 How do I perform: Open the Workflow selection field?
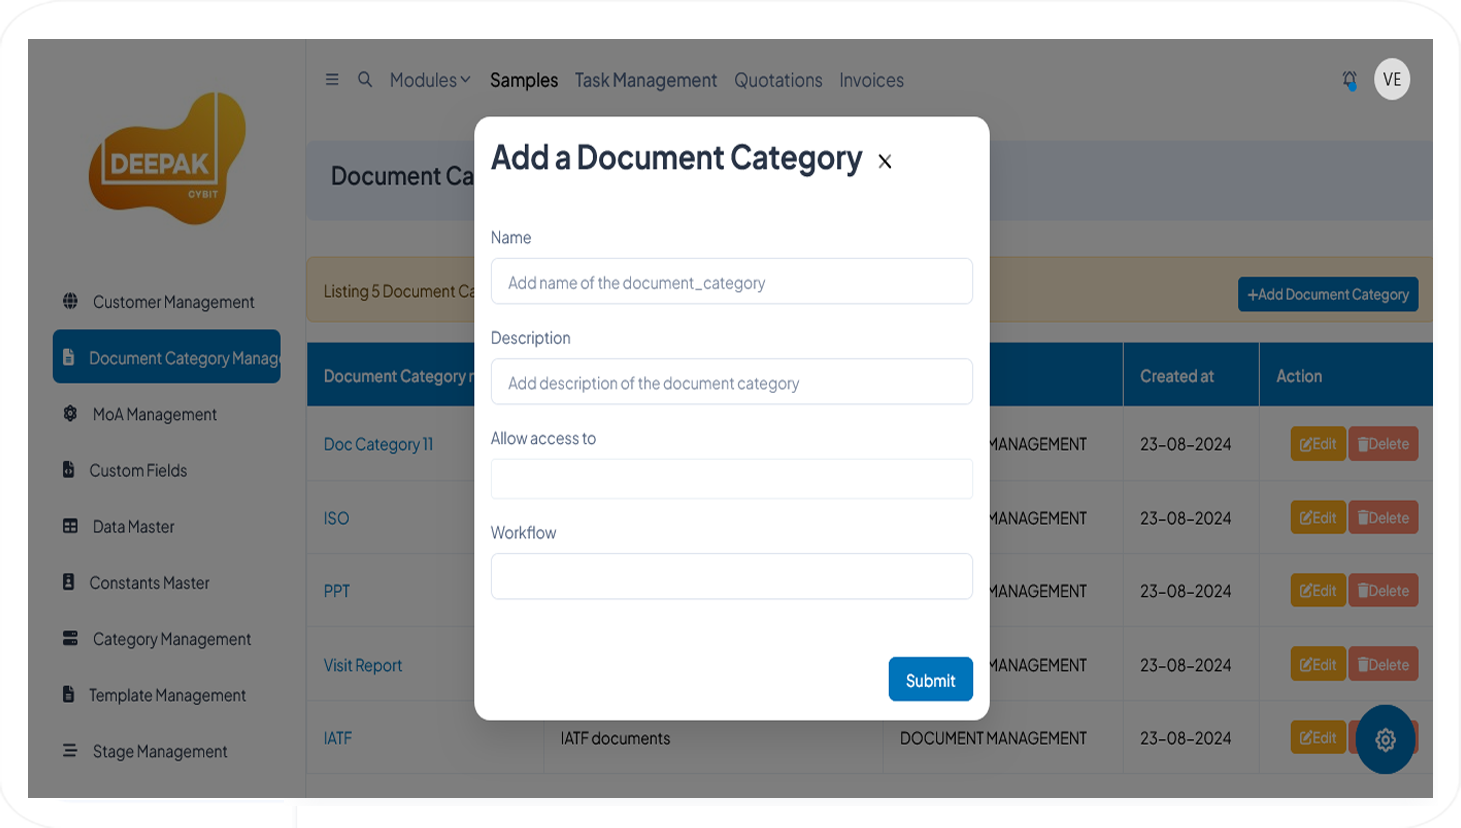(731, 576)
